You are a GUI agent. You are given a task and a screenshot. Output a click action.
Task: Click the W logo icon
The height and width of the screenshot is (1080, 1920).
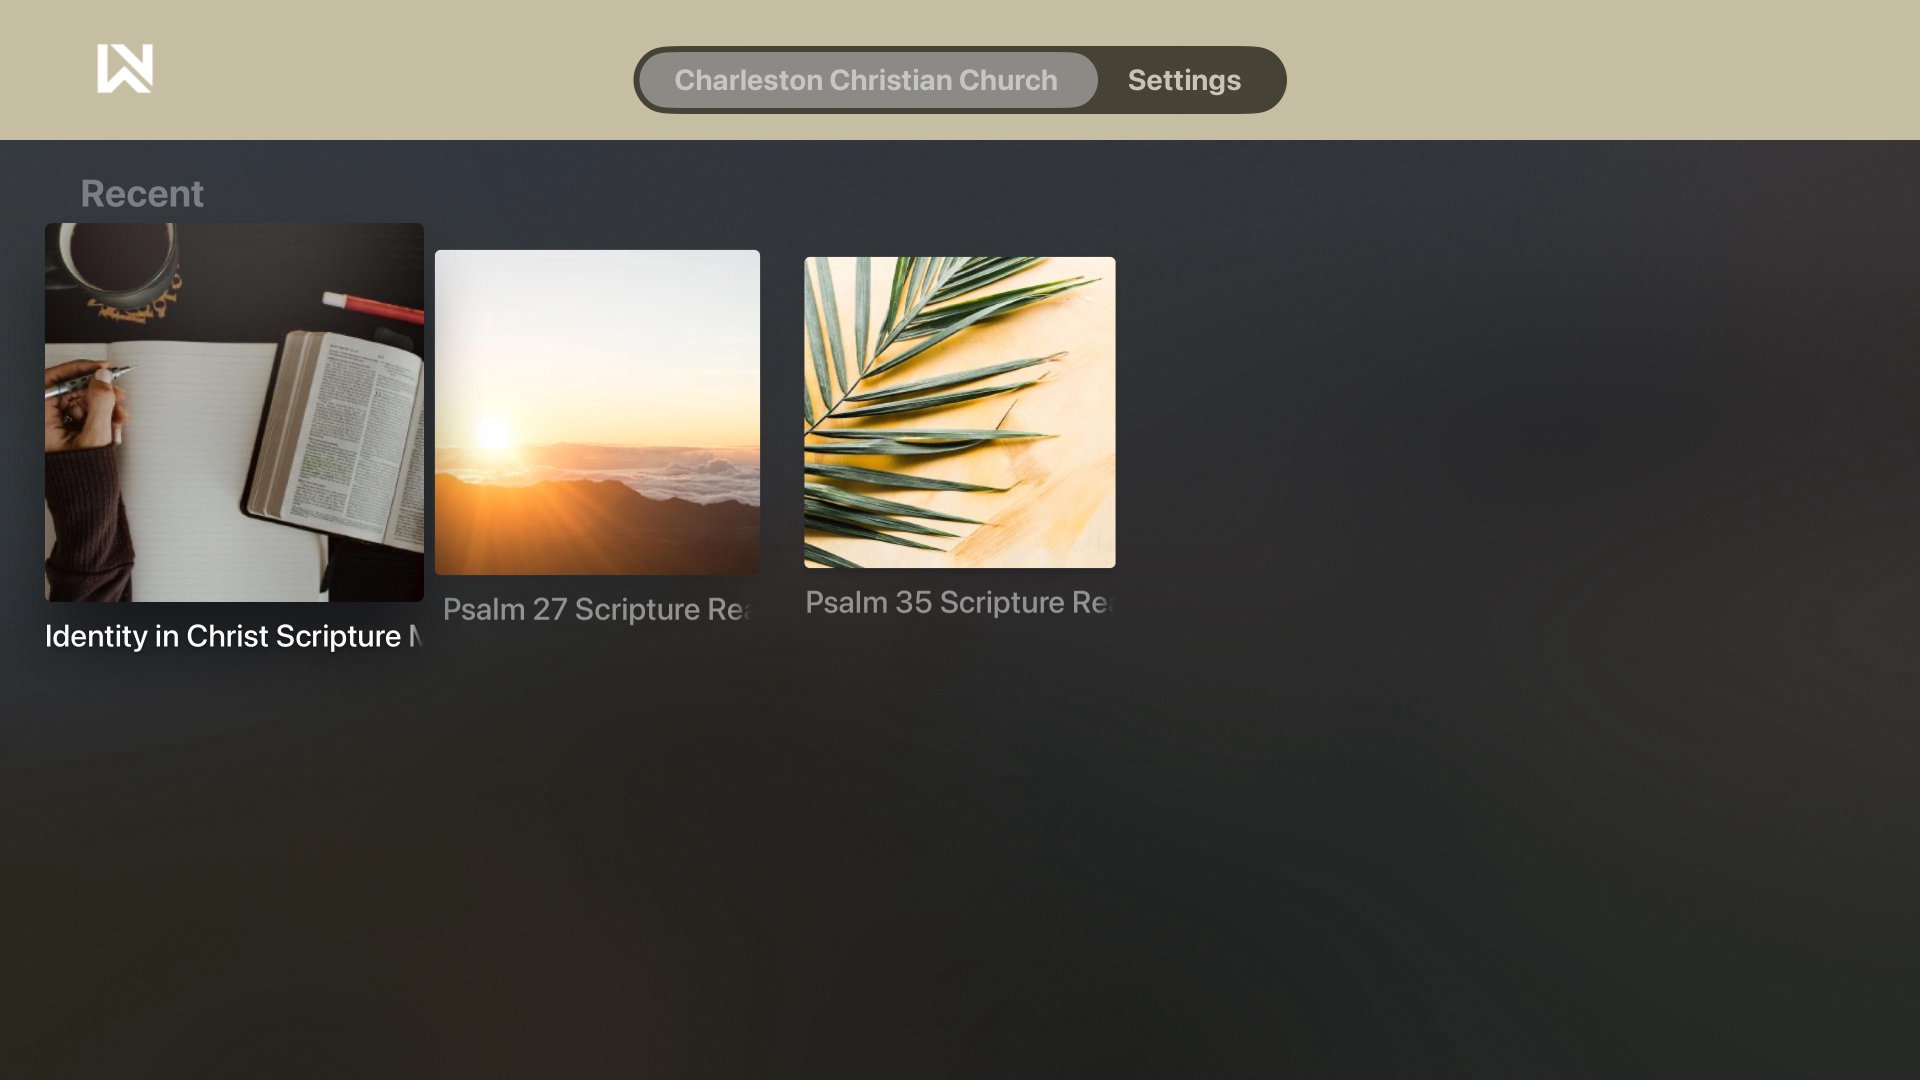125,68
